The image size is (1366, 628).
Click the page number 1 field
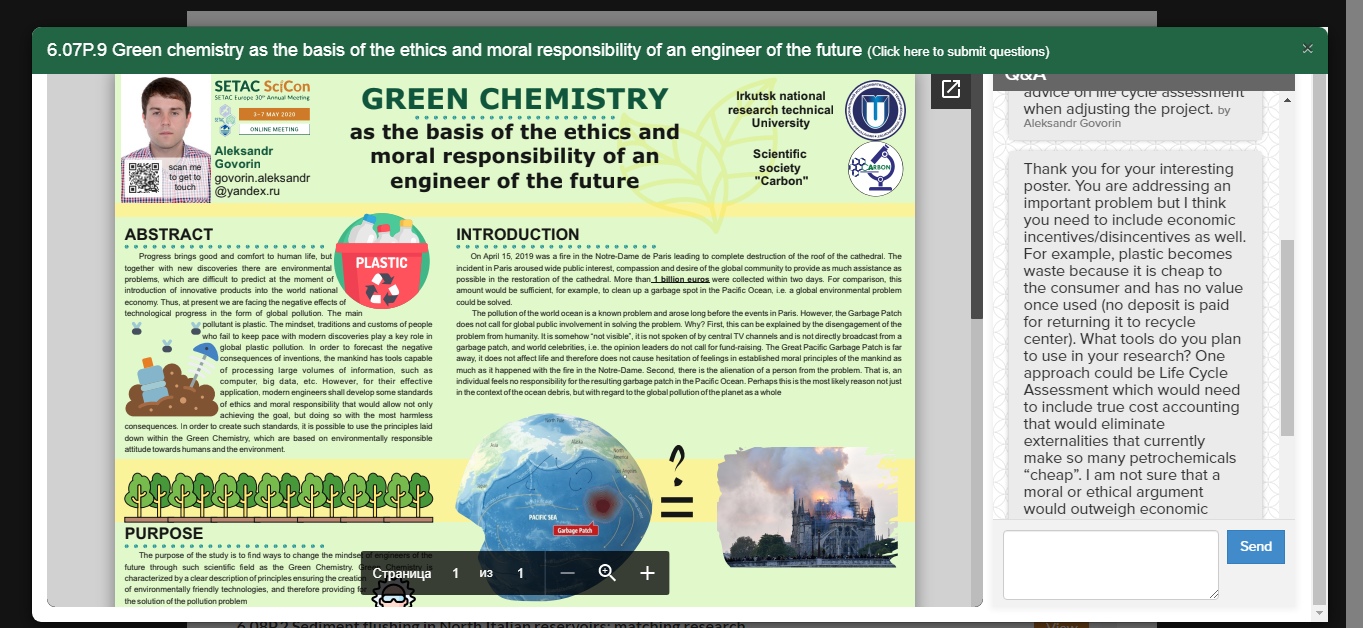(456, 573)
